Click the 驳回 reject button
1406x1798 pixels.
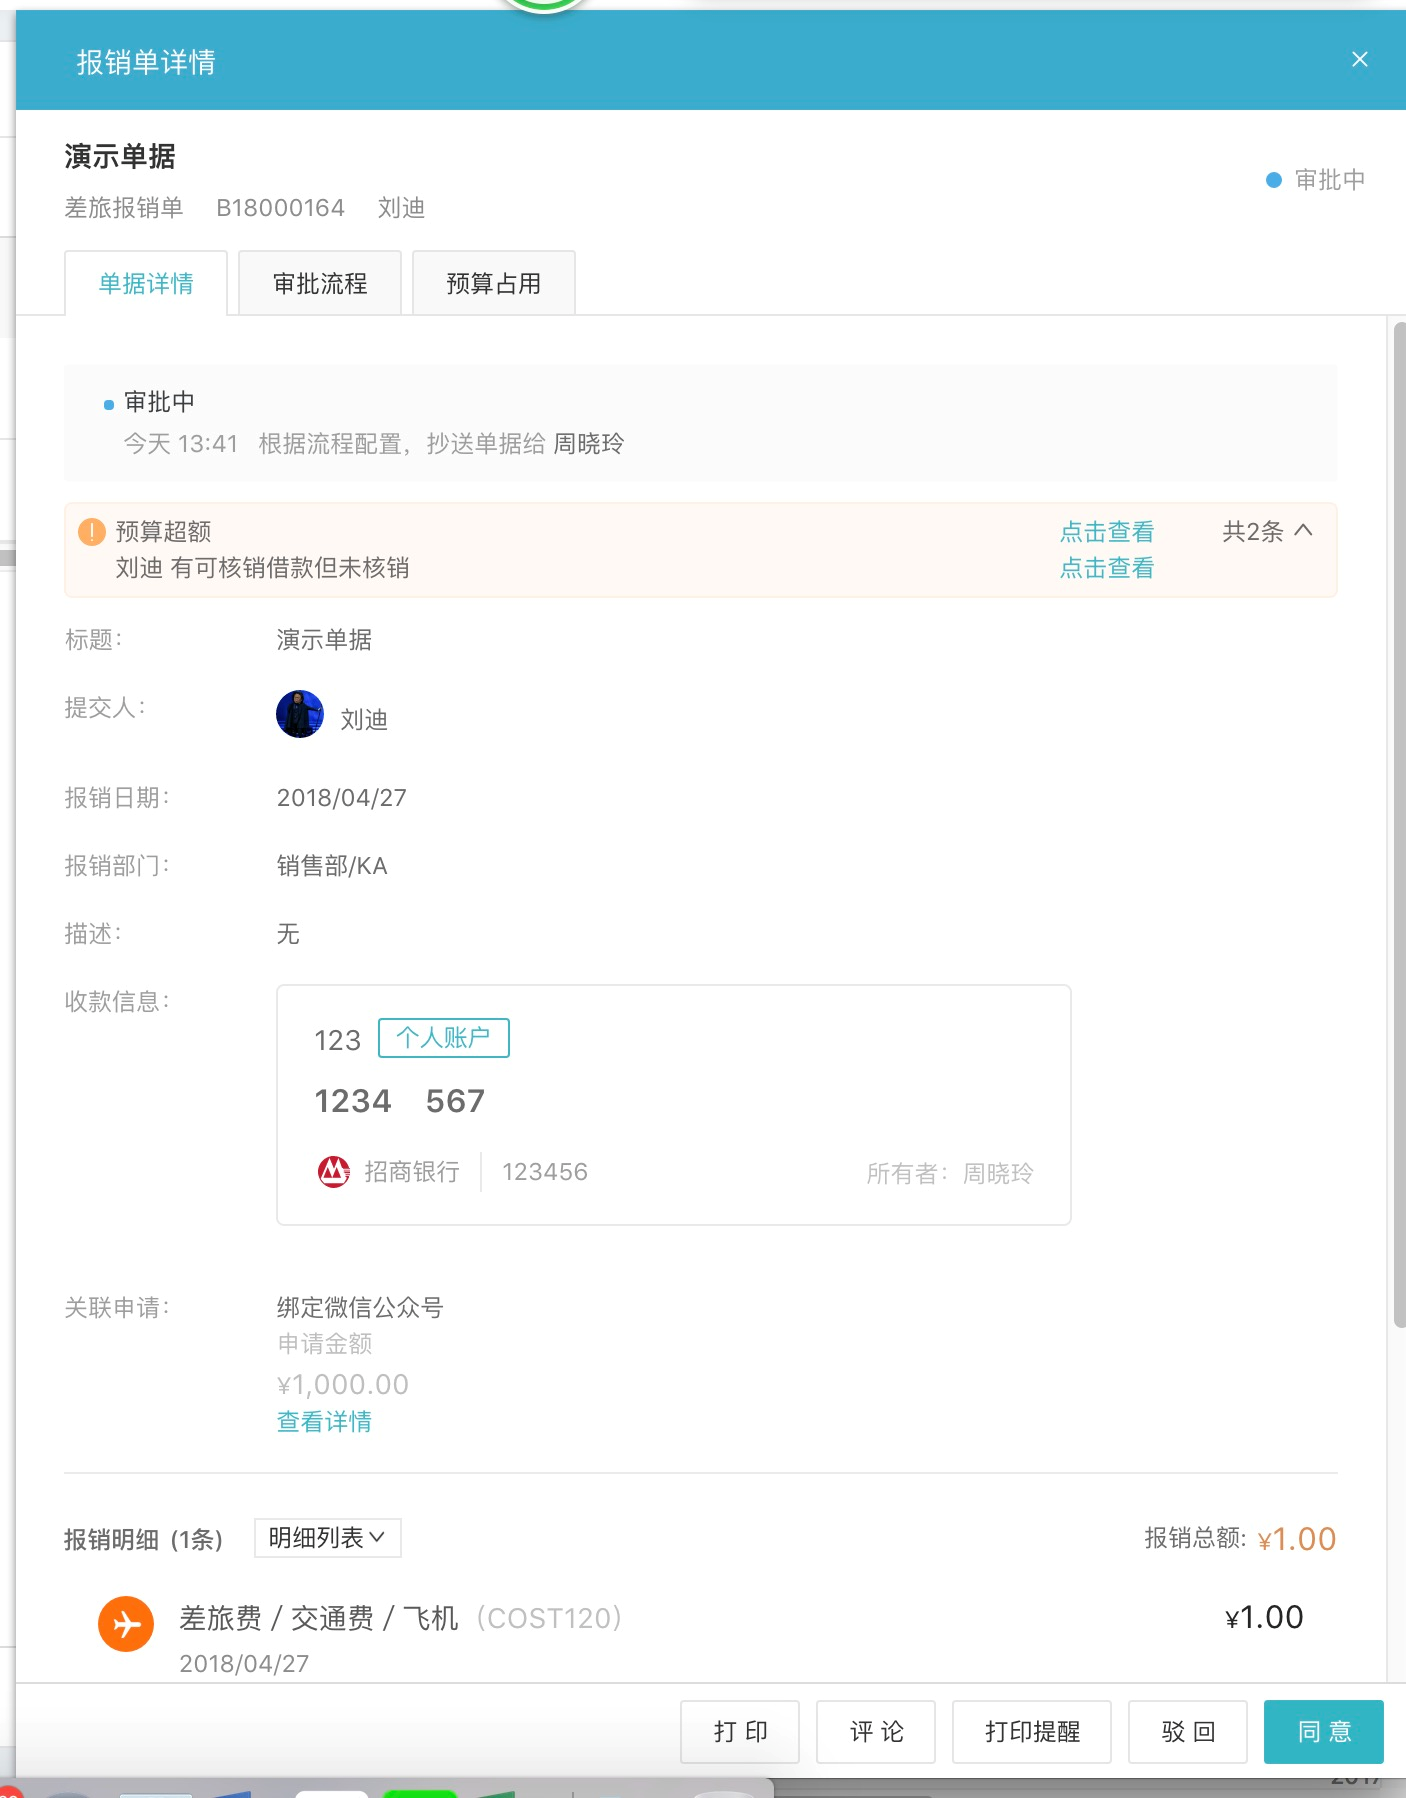(1188, 1732)
